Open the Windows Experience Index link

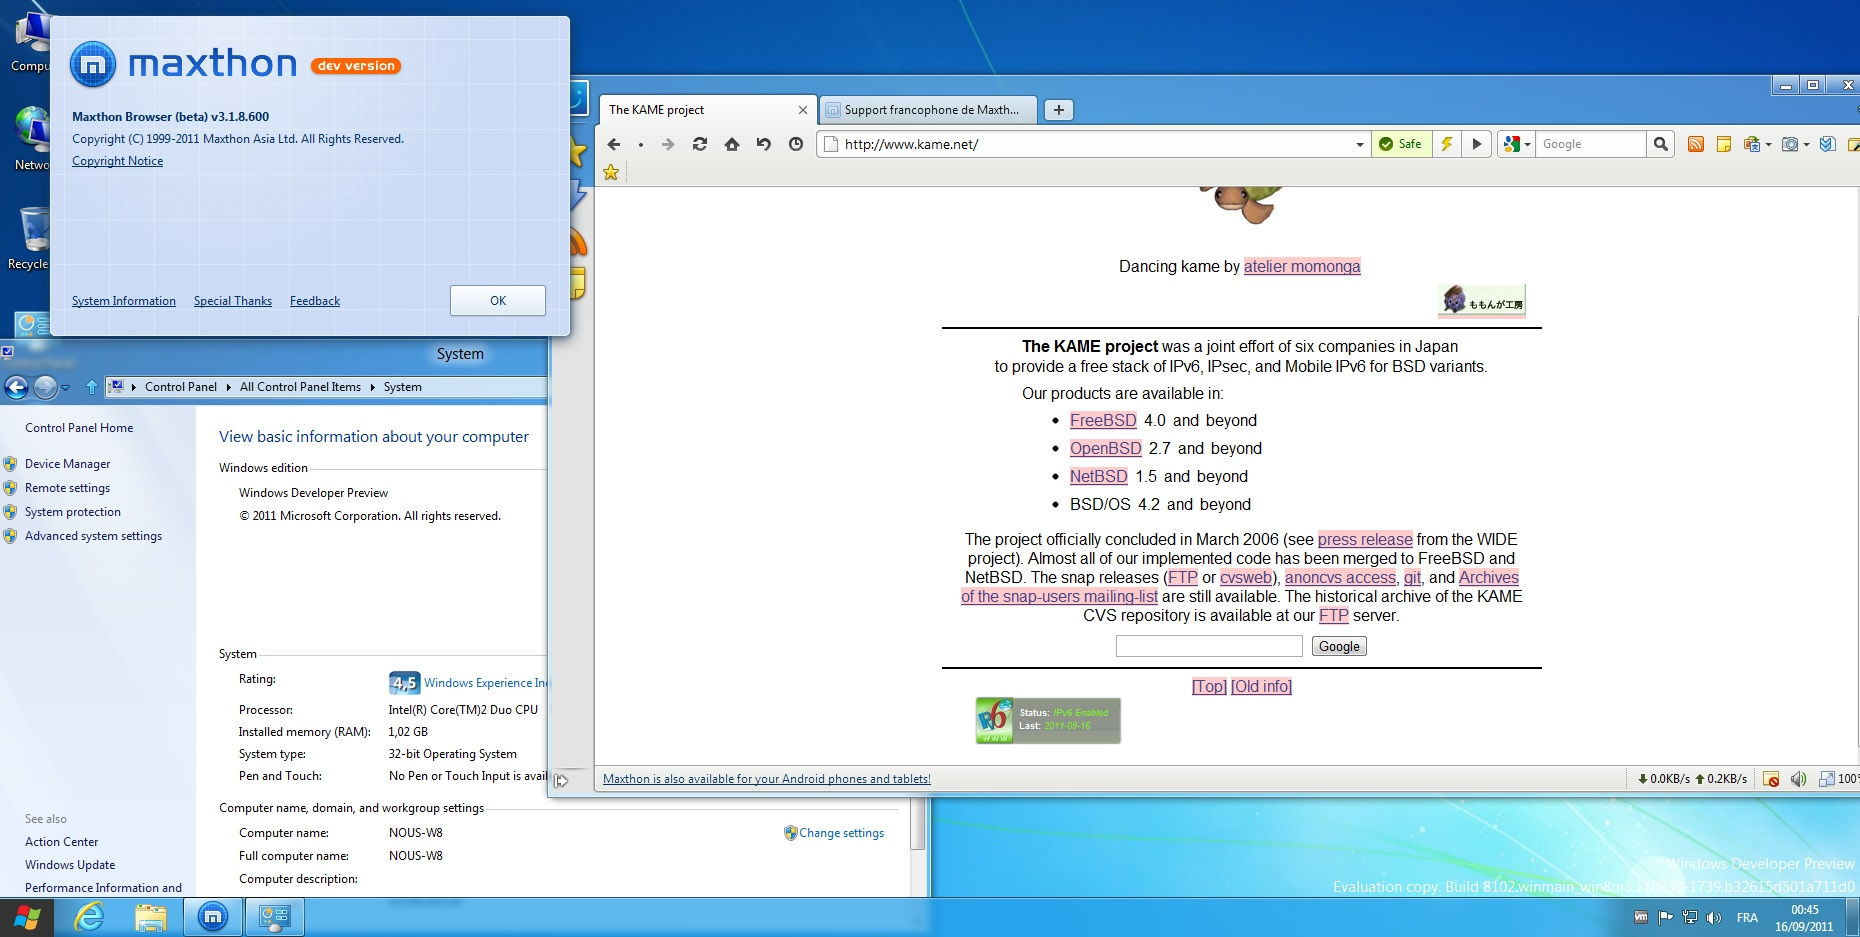coord(485,683)
